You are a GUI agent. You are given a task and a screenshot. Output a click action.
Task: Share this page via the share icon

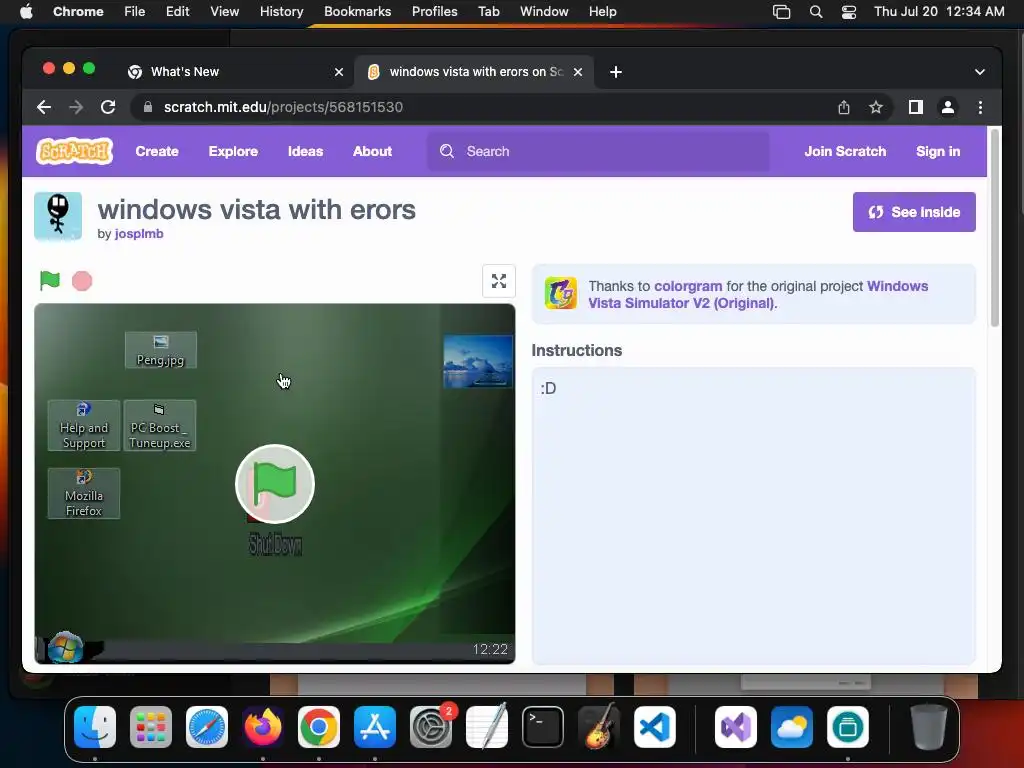844,107
